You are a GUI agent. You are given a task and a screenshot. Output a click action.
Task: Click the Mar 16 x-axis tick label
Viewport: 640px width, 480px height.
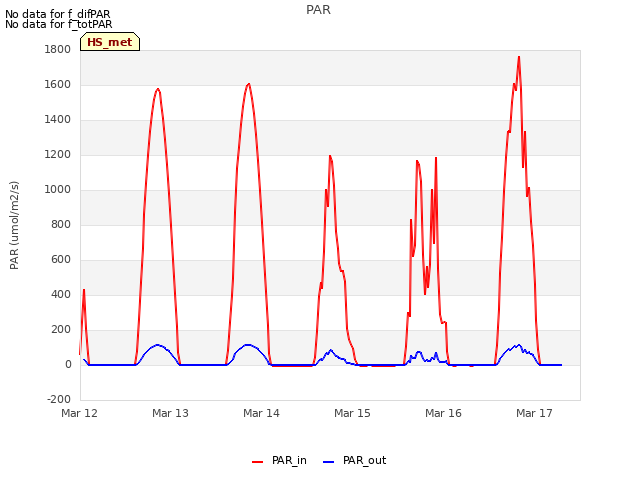444,413
